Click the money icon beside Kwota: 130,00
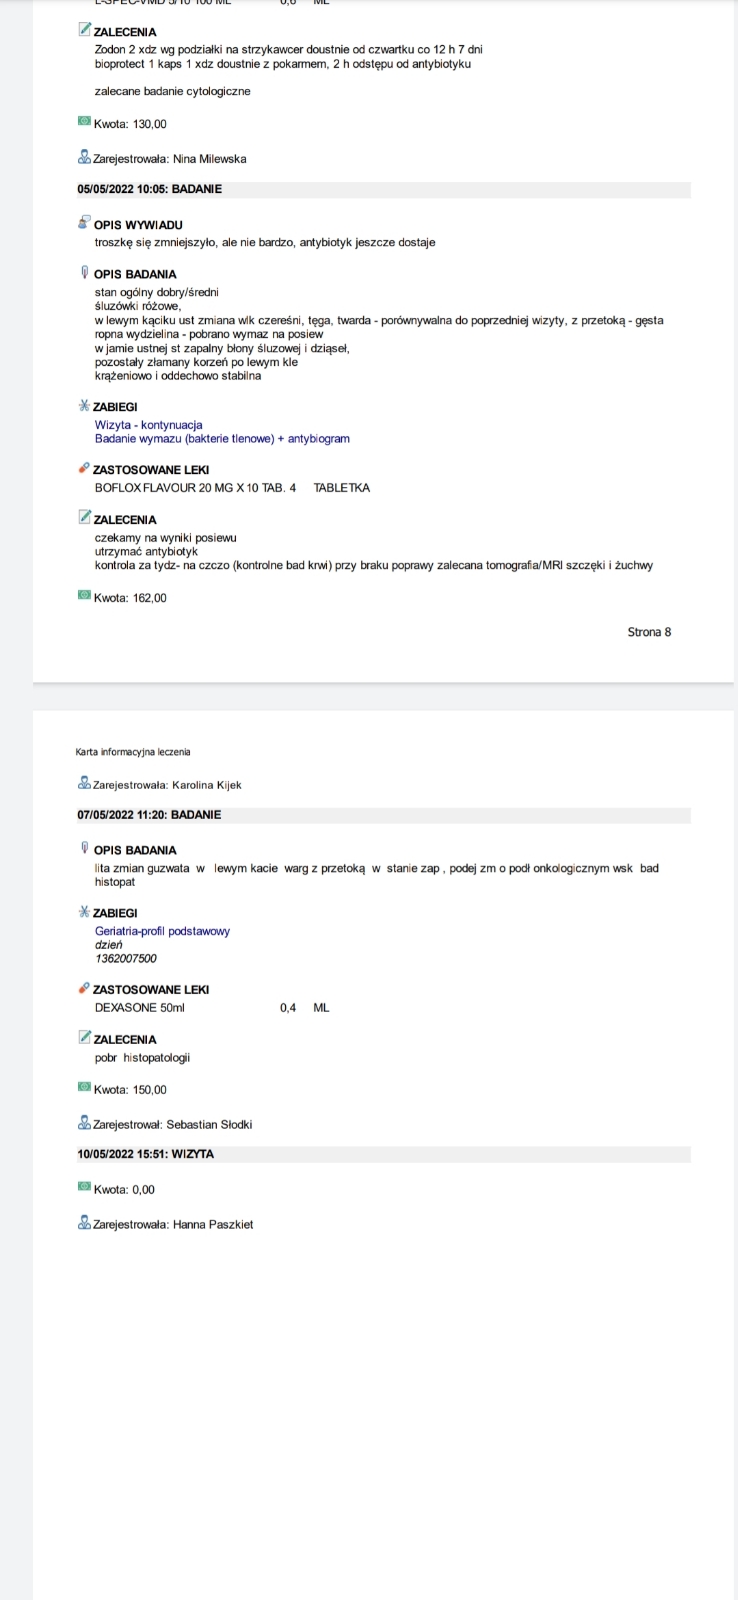Viewport: 738px width, 1600px height. point(84,122)
